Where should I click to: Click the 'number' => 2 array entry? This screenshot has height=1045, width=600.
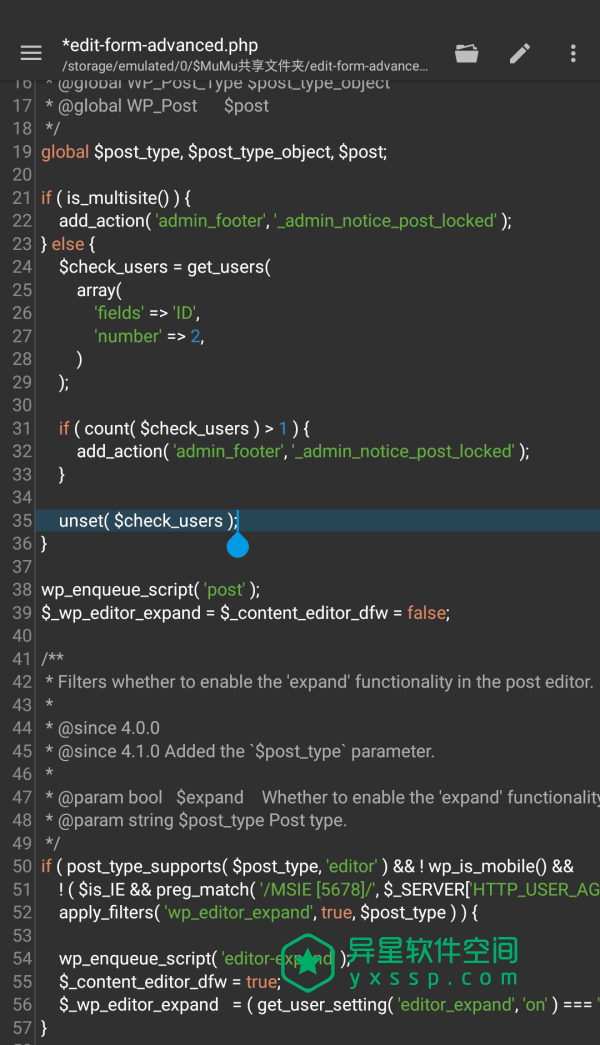pyautogui.click(x=149, y=336)
